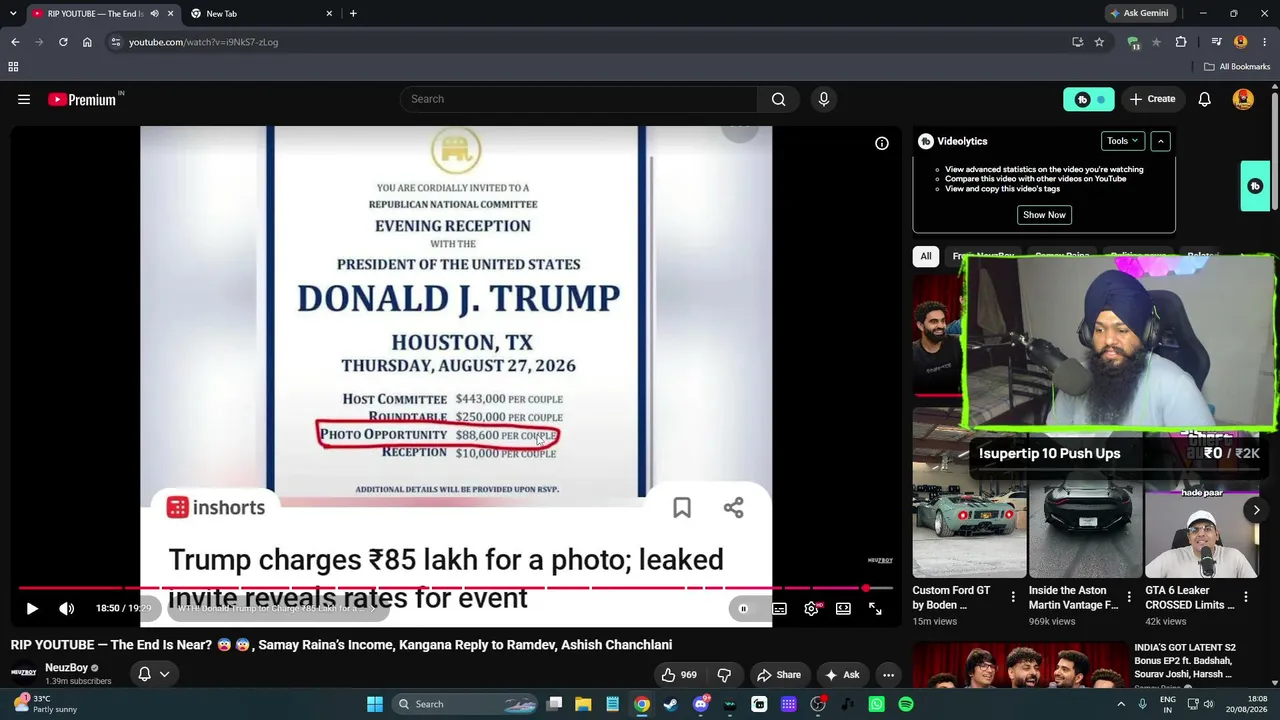1280x720 pixels.
Task: Go to the browser home page
Action: (87, 42)
